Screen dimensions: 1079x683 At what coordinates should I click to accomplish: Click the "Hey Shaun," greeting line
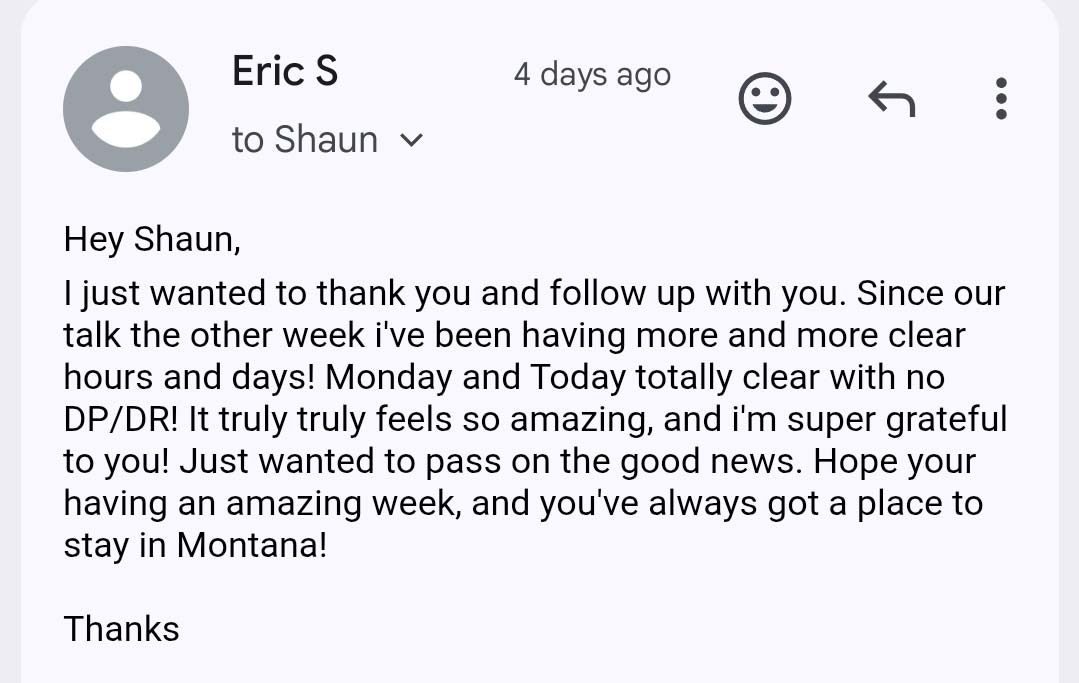point(153,240)
